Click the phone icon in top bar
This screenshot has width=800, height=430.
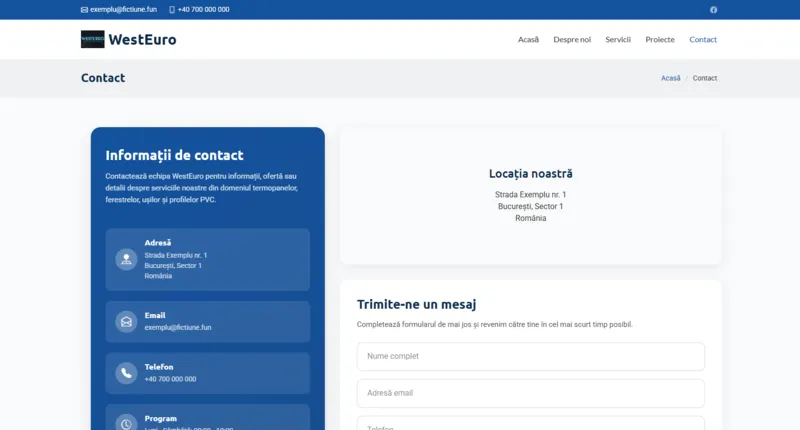(172, 10)
